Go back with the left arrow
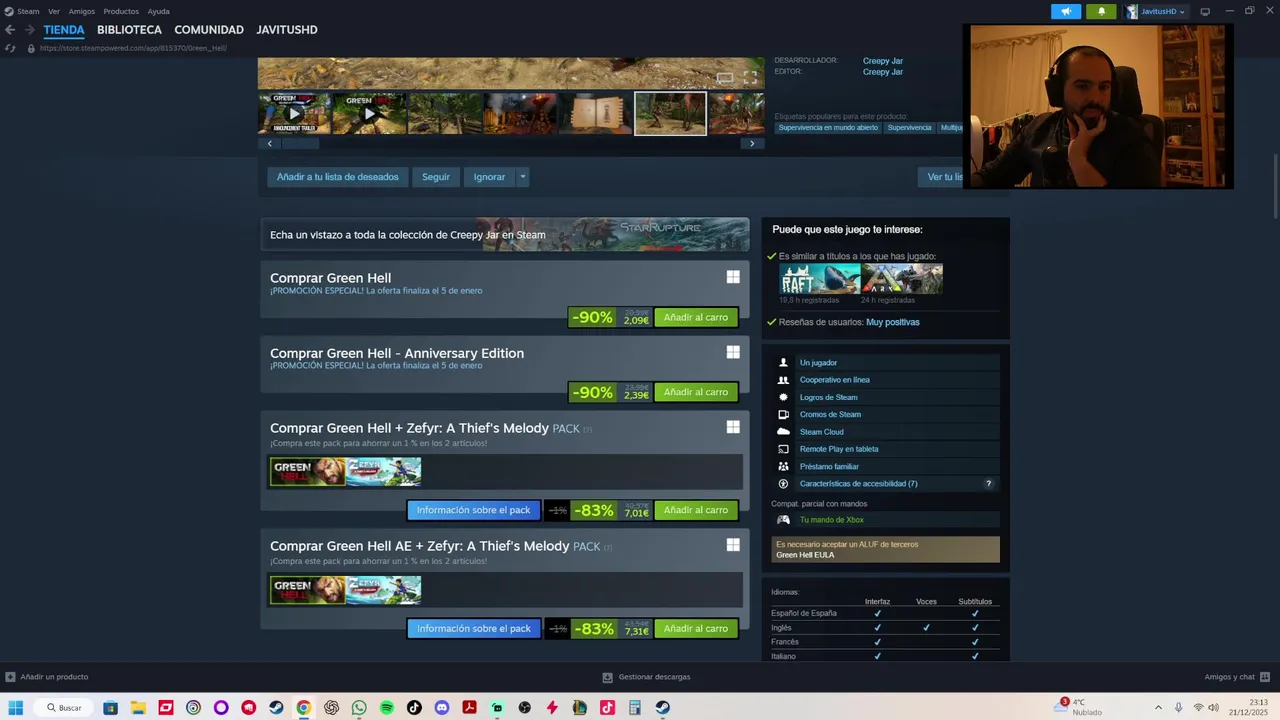The width and height of the screenshot is (1280, 720). [10, 30]
